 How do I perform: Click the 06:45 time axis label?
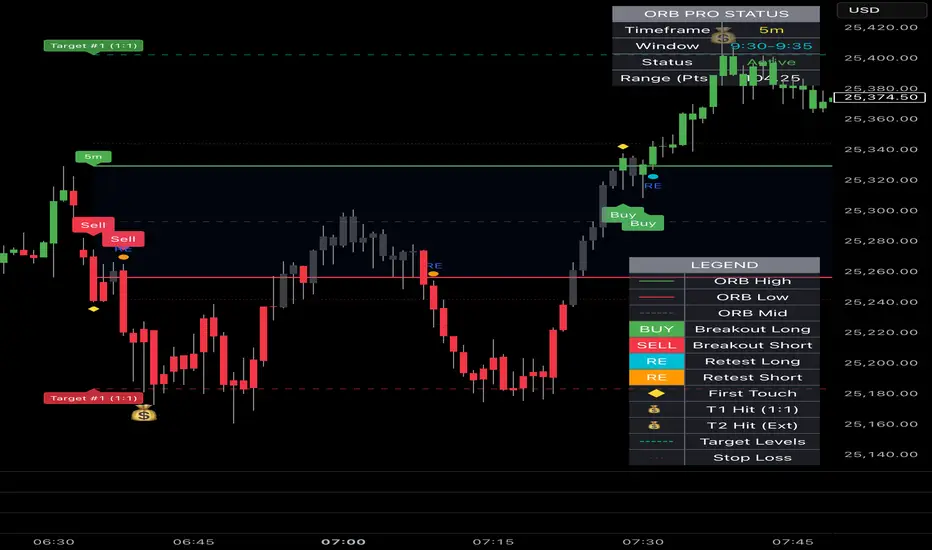point(194,542)
